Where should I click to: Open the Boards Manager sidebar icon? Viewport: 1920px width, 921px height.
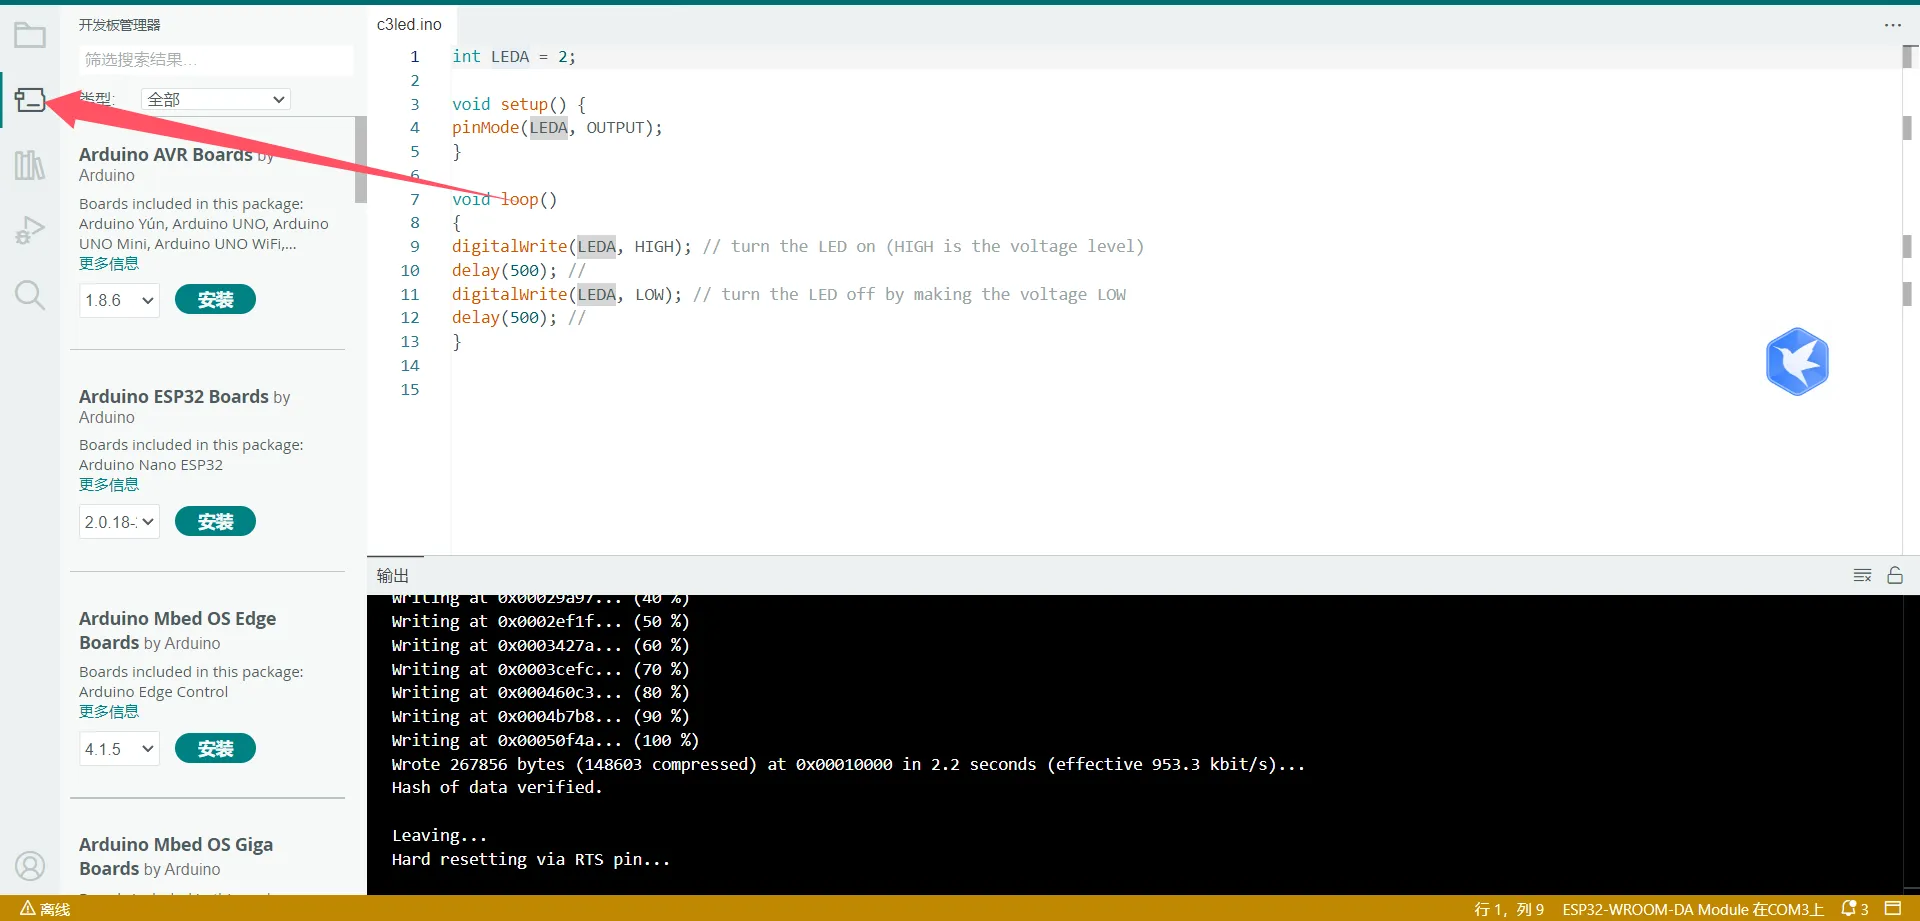click(x=30, y=100)
